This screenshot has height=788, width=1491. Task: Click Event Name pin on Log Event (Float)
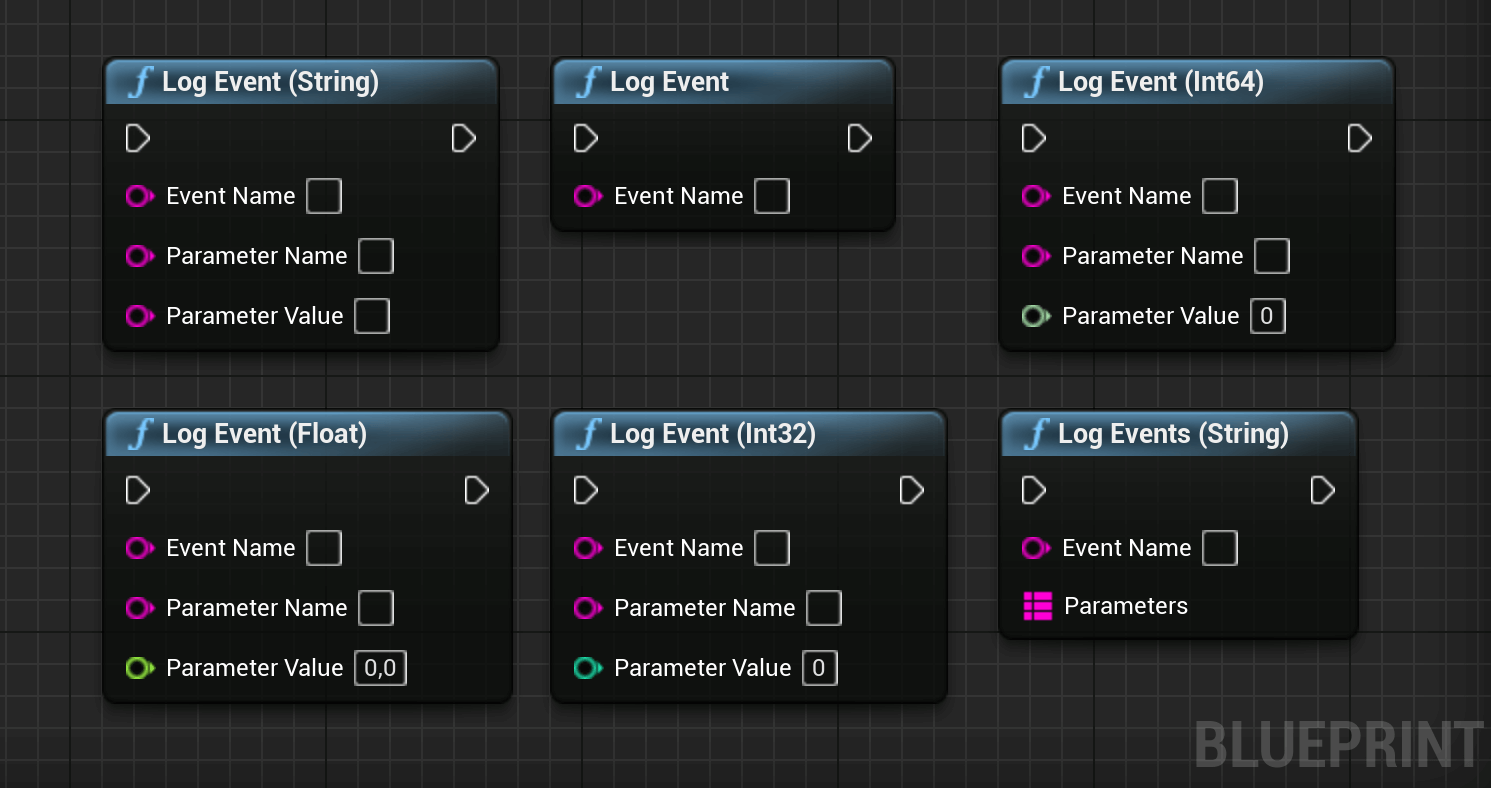pos(140,548)
